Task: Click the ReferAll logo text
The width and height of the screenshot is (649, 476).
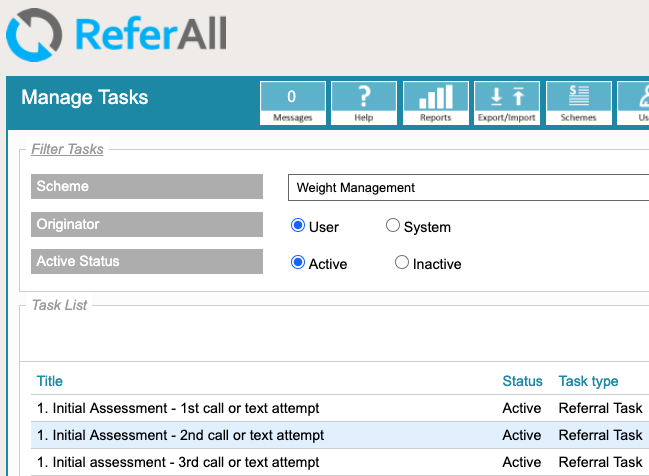Action: click(150, 33)
